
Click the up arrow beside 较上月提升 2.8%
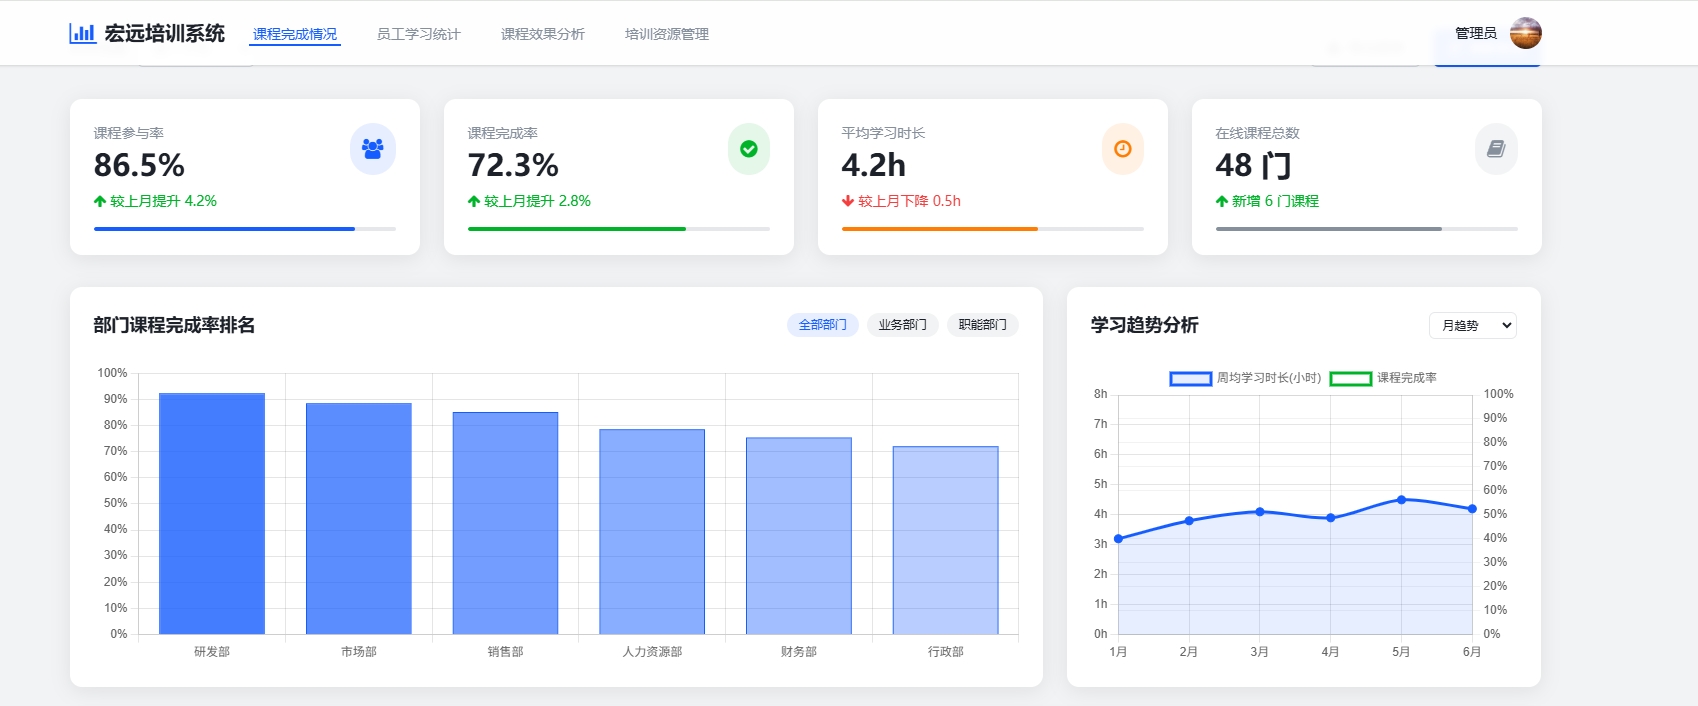click(474, 201)
